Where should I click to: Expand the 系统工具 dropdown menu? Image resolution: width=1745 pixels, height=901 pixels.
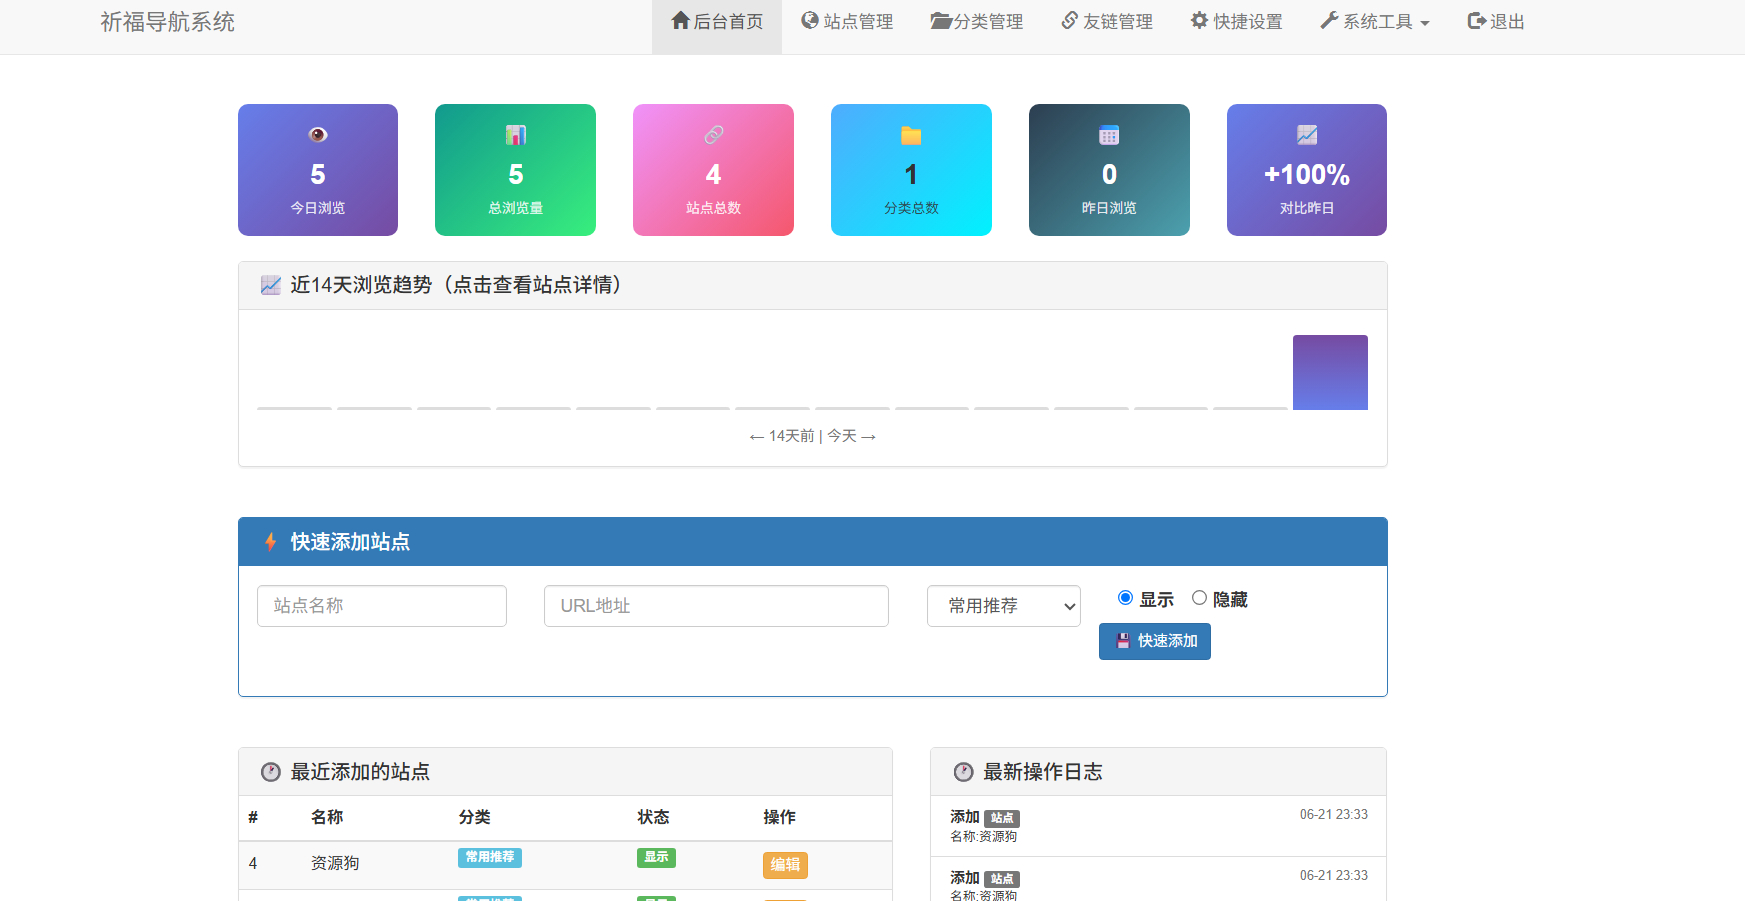pos(1375,22)
